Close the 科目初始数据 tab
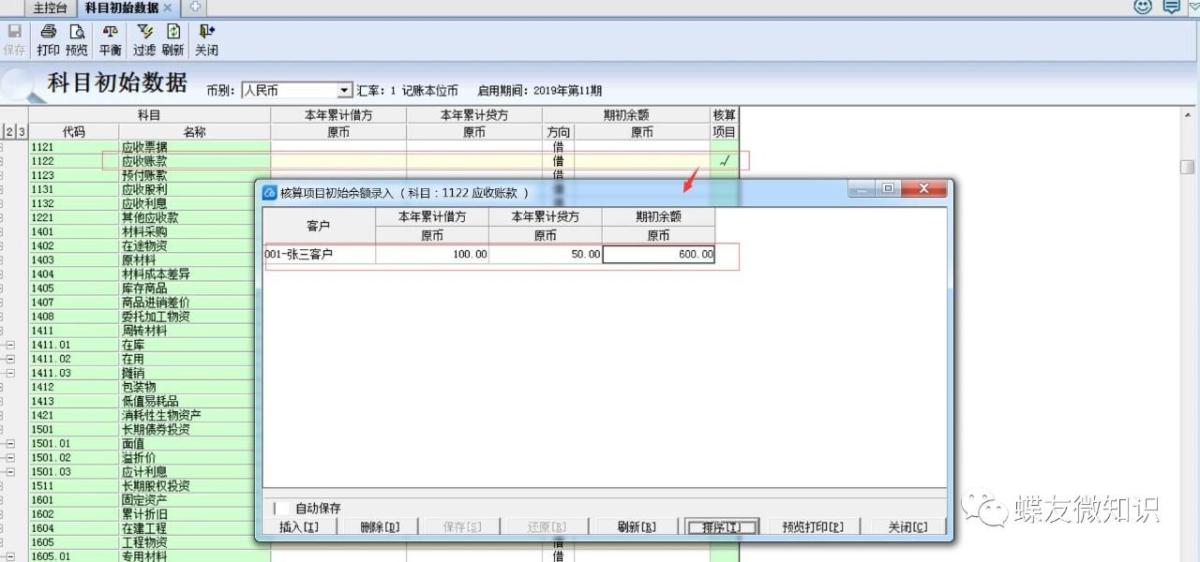 tap(167, 8)
